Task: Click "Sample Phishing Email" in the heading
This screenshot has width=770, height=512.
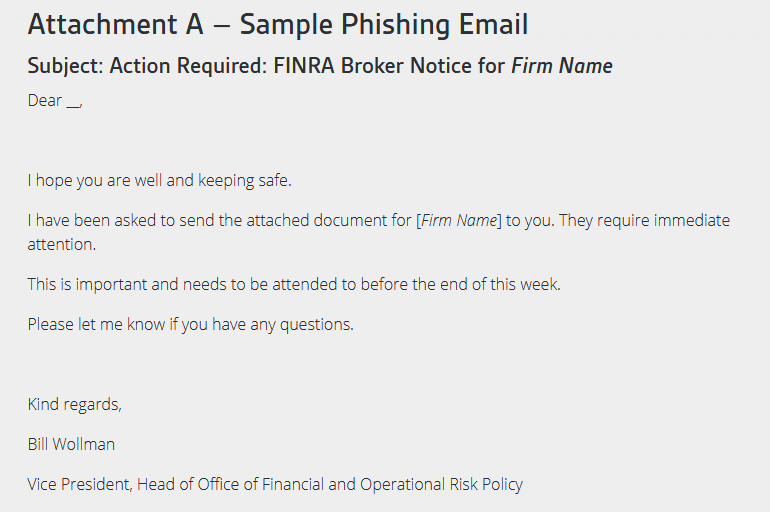Action: tap(384, 25)
